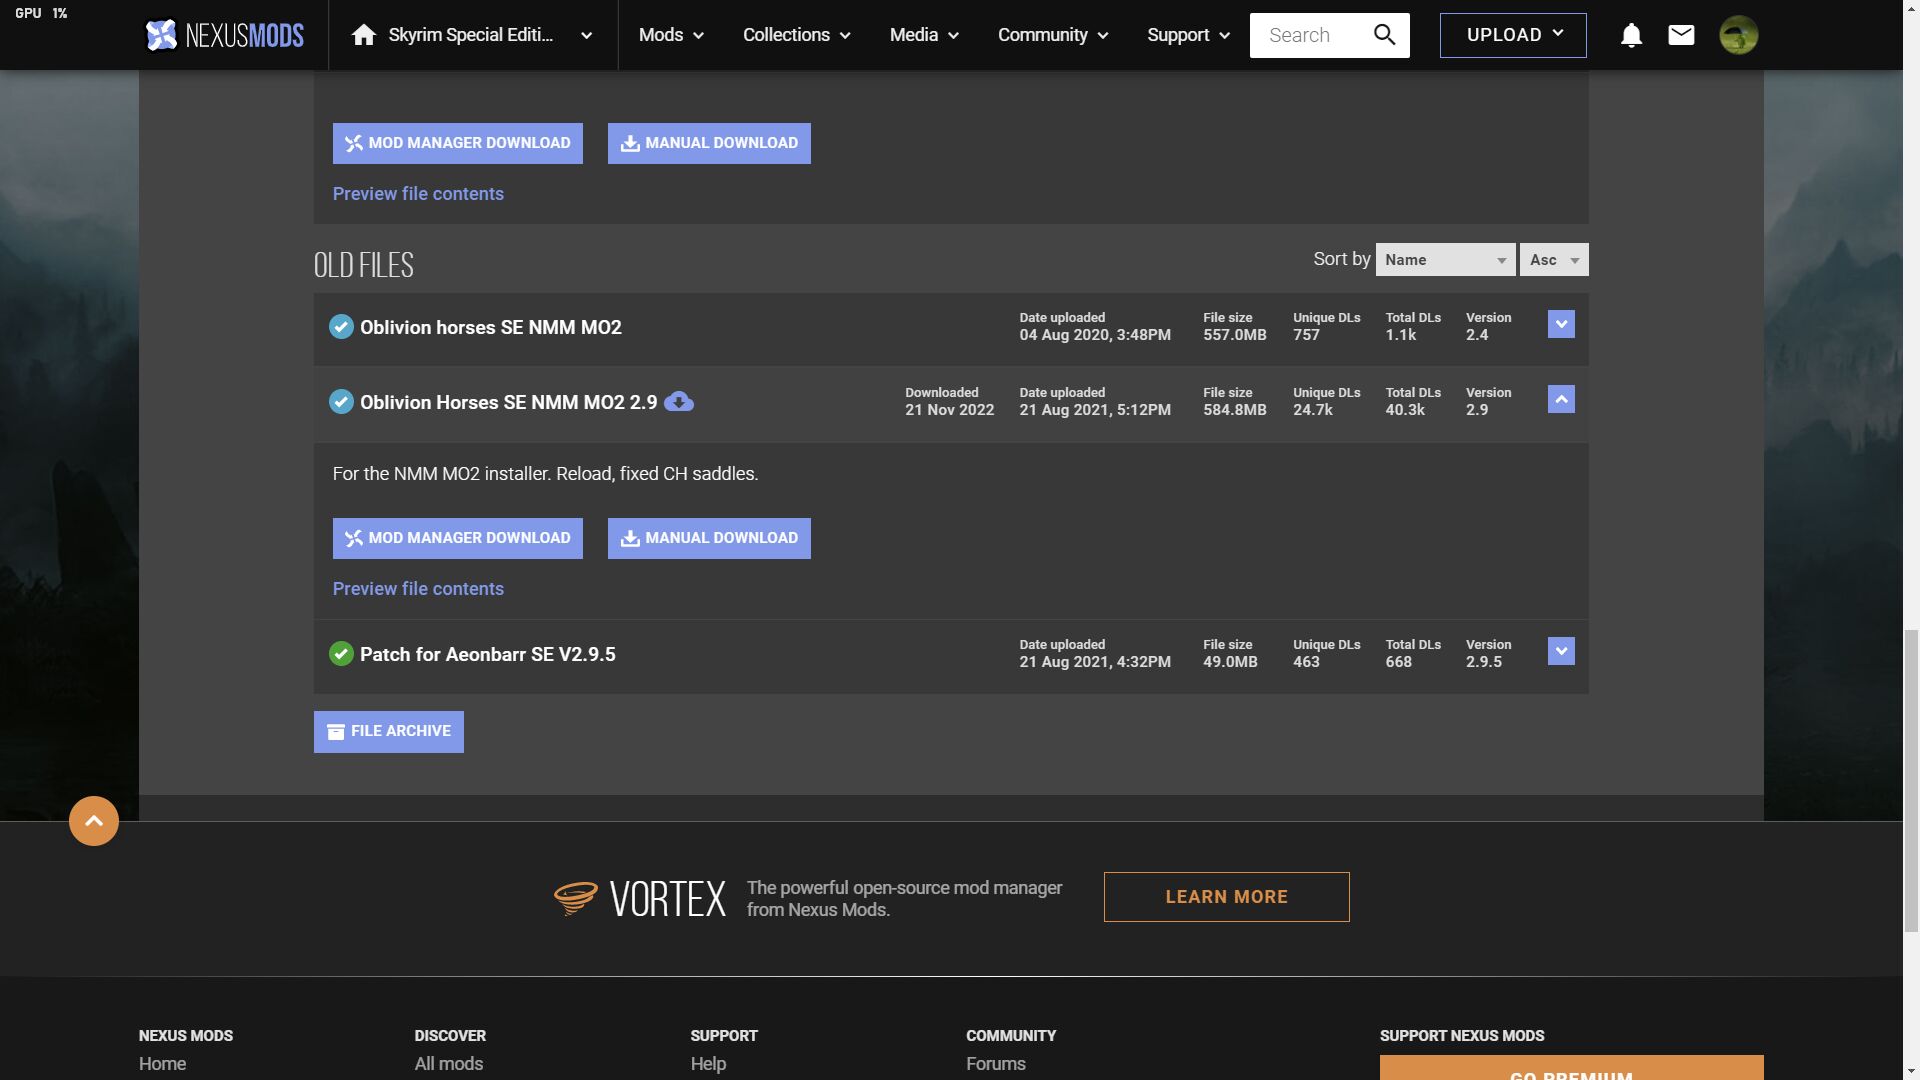Screen dimensions: 1920x1080
Task: Open the Sort by Name dropdown
Action: [1445, 260]
